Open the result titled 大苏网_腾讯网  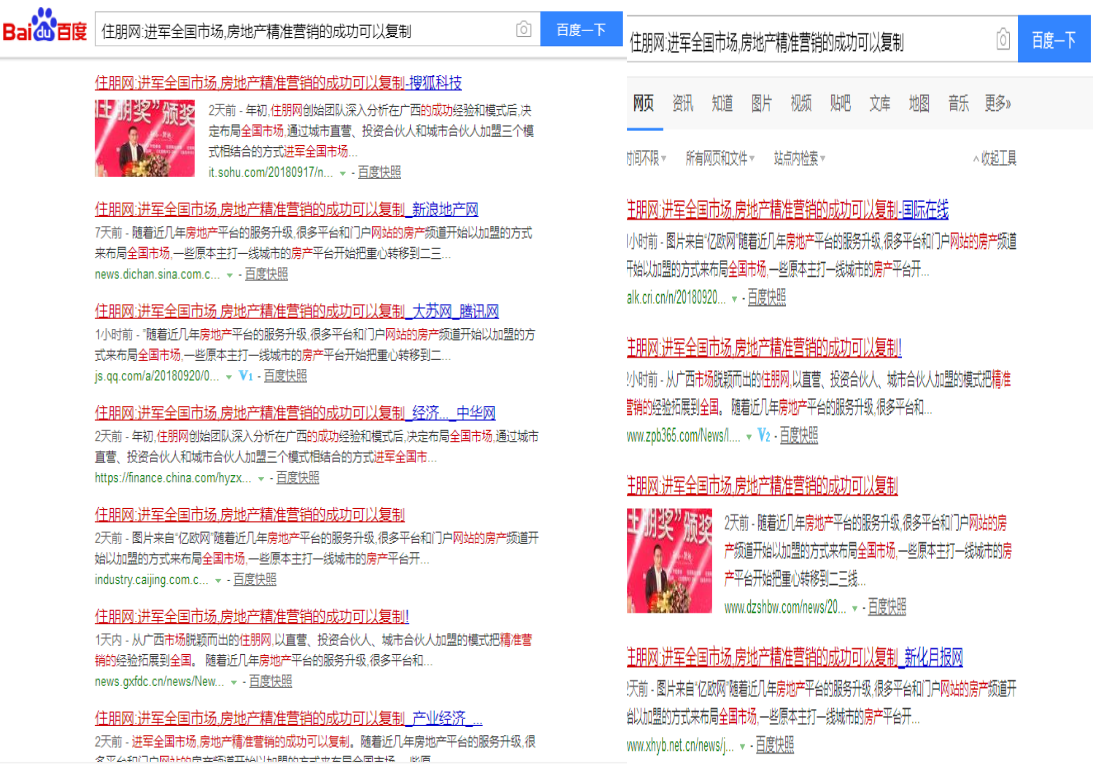click(297, 311)
